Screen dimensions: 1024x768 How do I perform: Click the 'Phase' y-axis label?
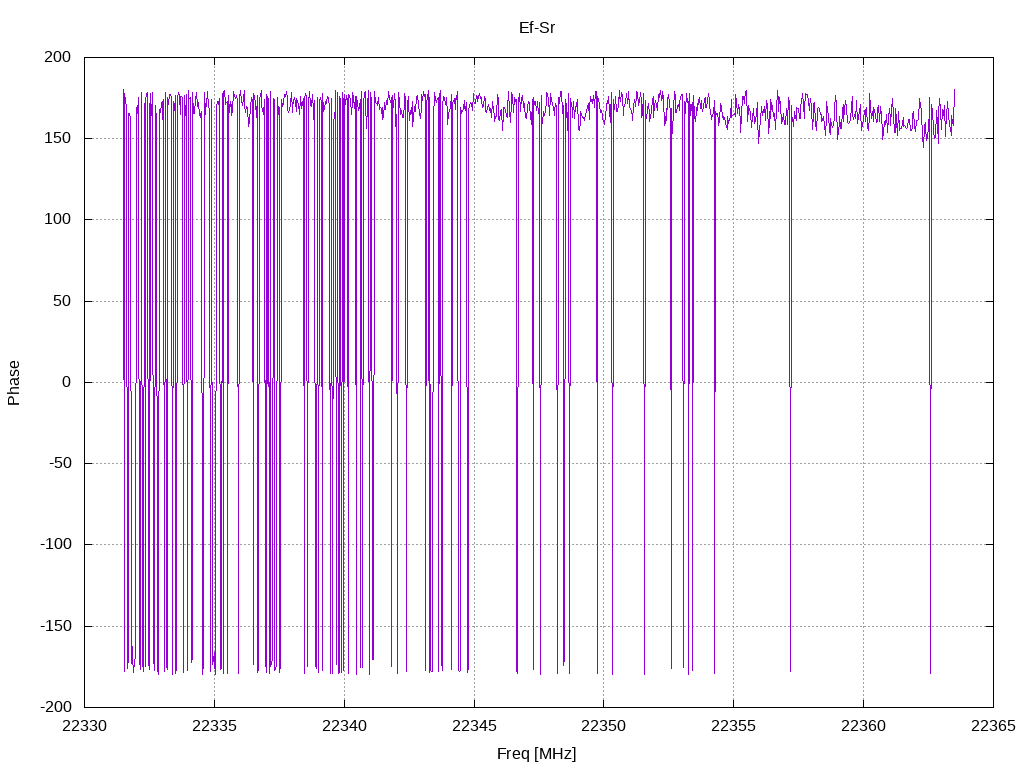point(14,383)
